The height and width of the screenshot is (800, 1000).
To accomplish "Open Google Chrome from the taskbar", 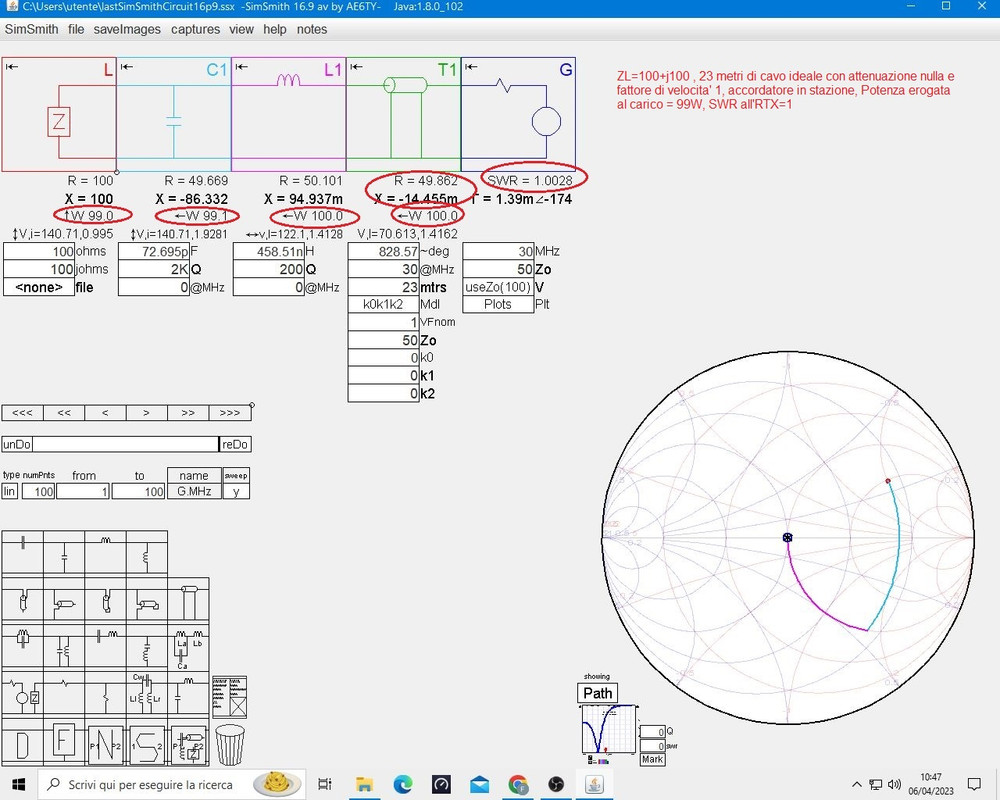I will 518,784.
